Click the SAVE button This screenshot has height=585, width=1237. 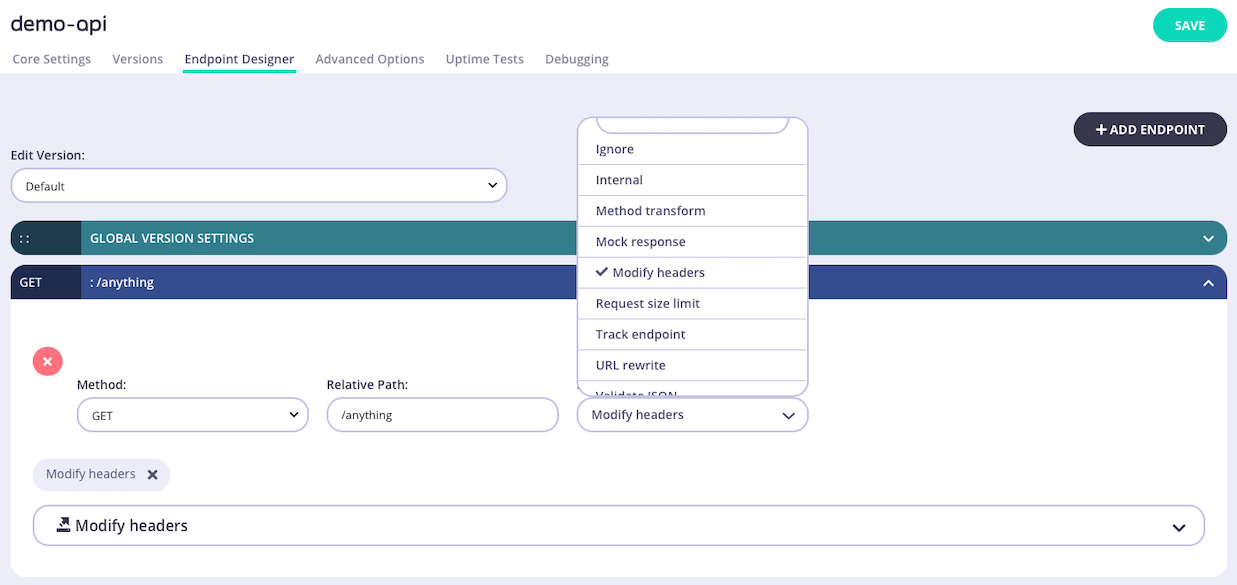point(1189,24)
